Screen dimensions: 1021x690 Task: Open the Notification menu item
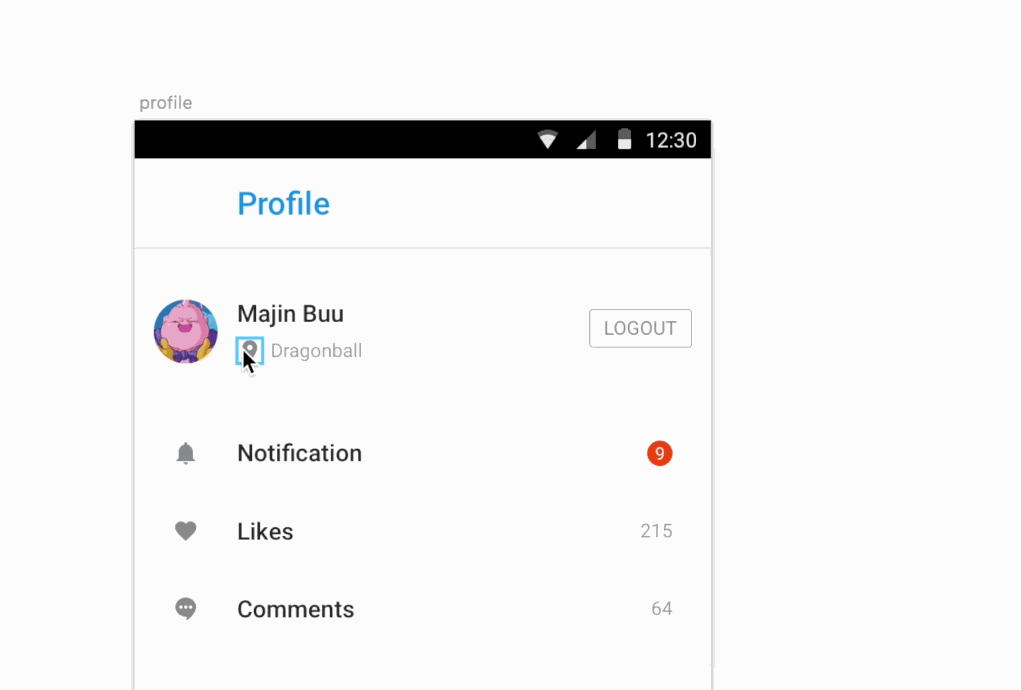click(x=299, y=453)
